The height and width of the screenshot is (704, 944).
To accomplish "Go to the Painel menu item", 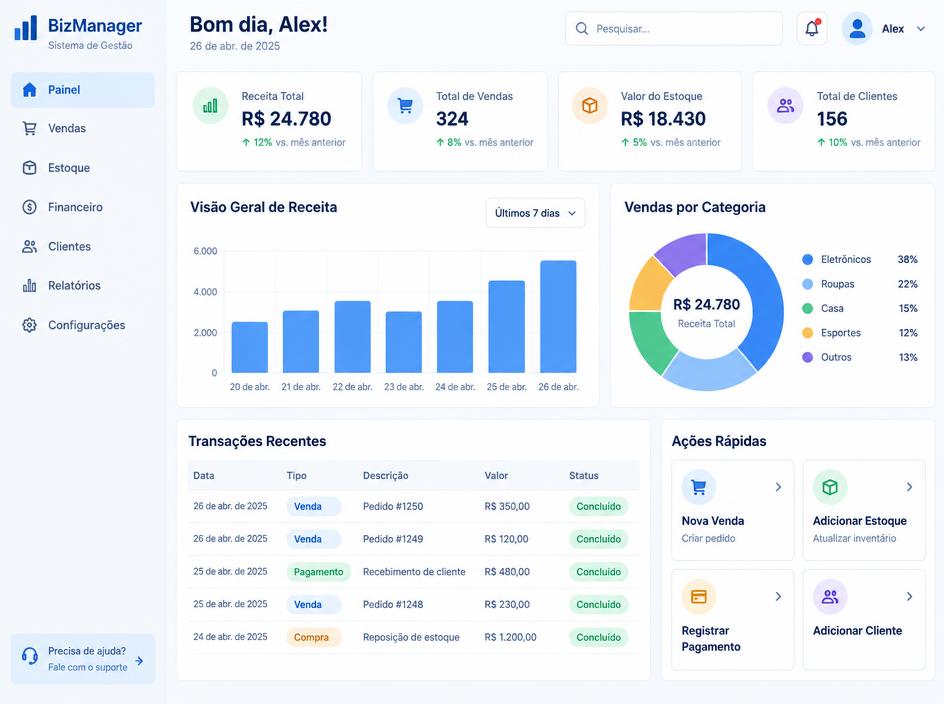I will 83,90.
